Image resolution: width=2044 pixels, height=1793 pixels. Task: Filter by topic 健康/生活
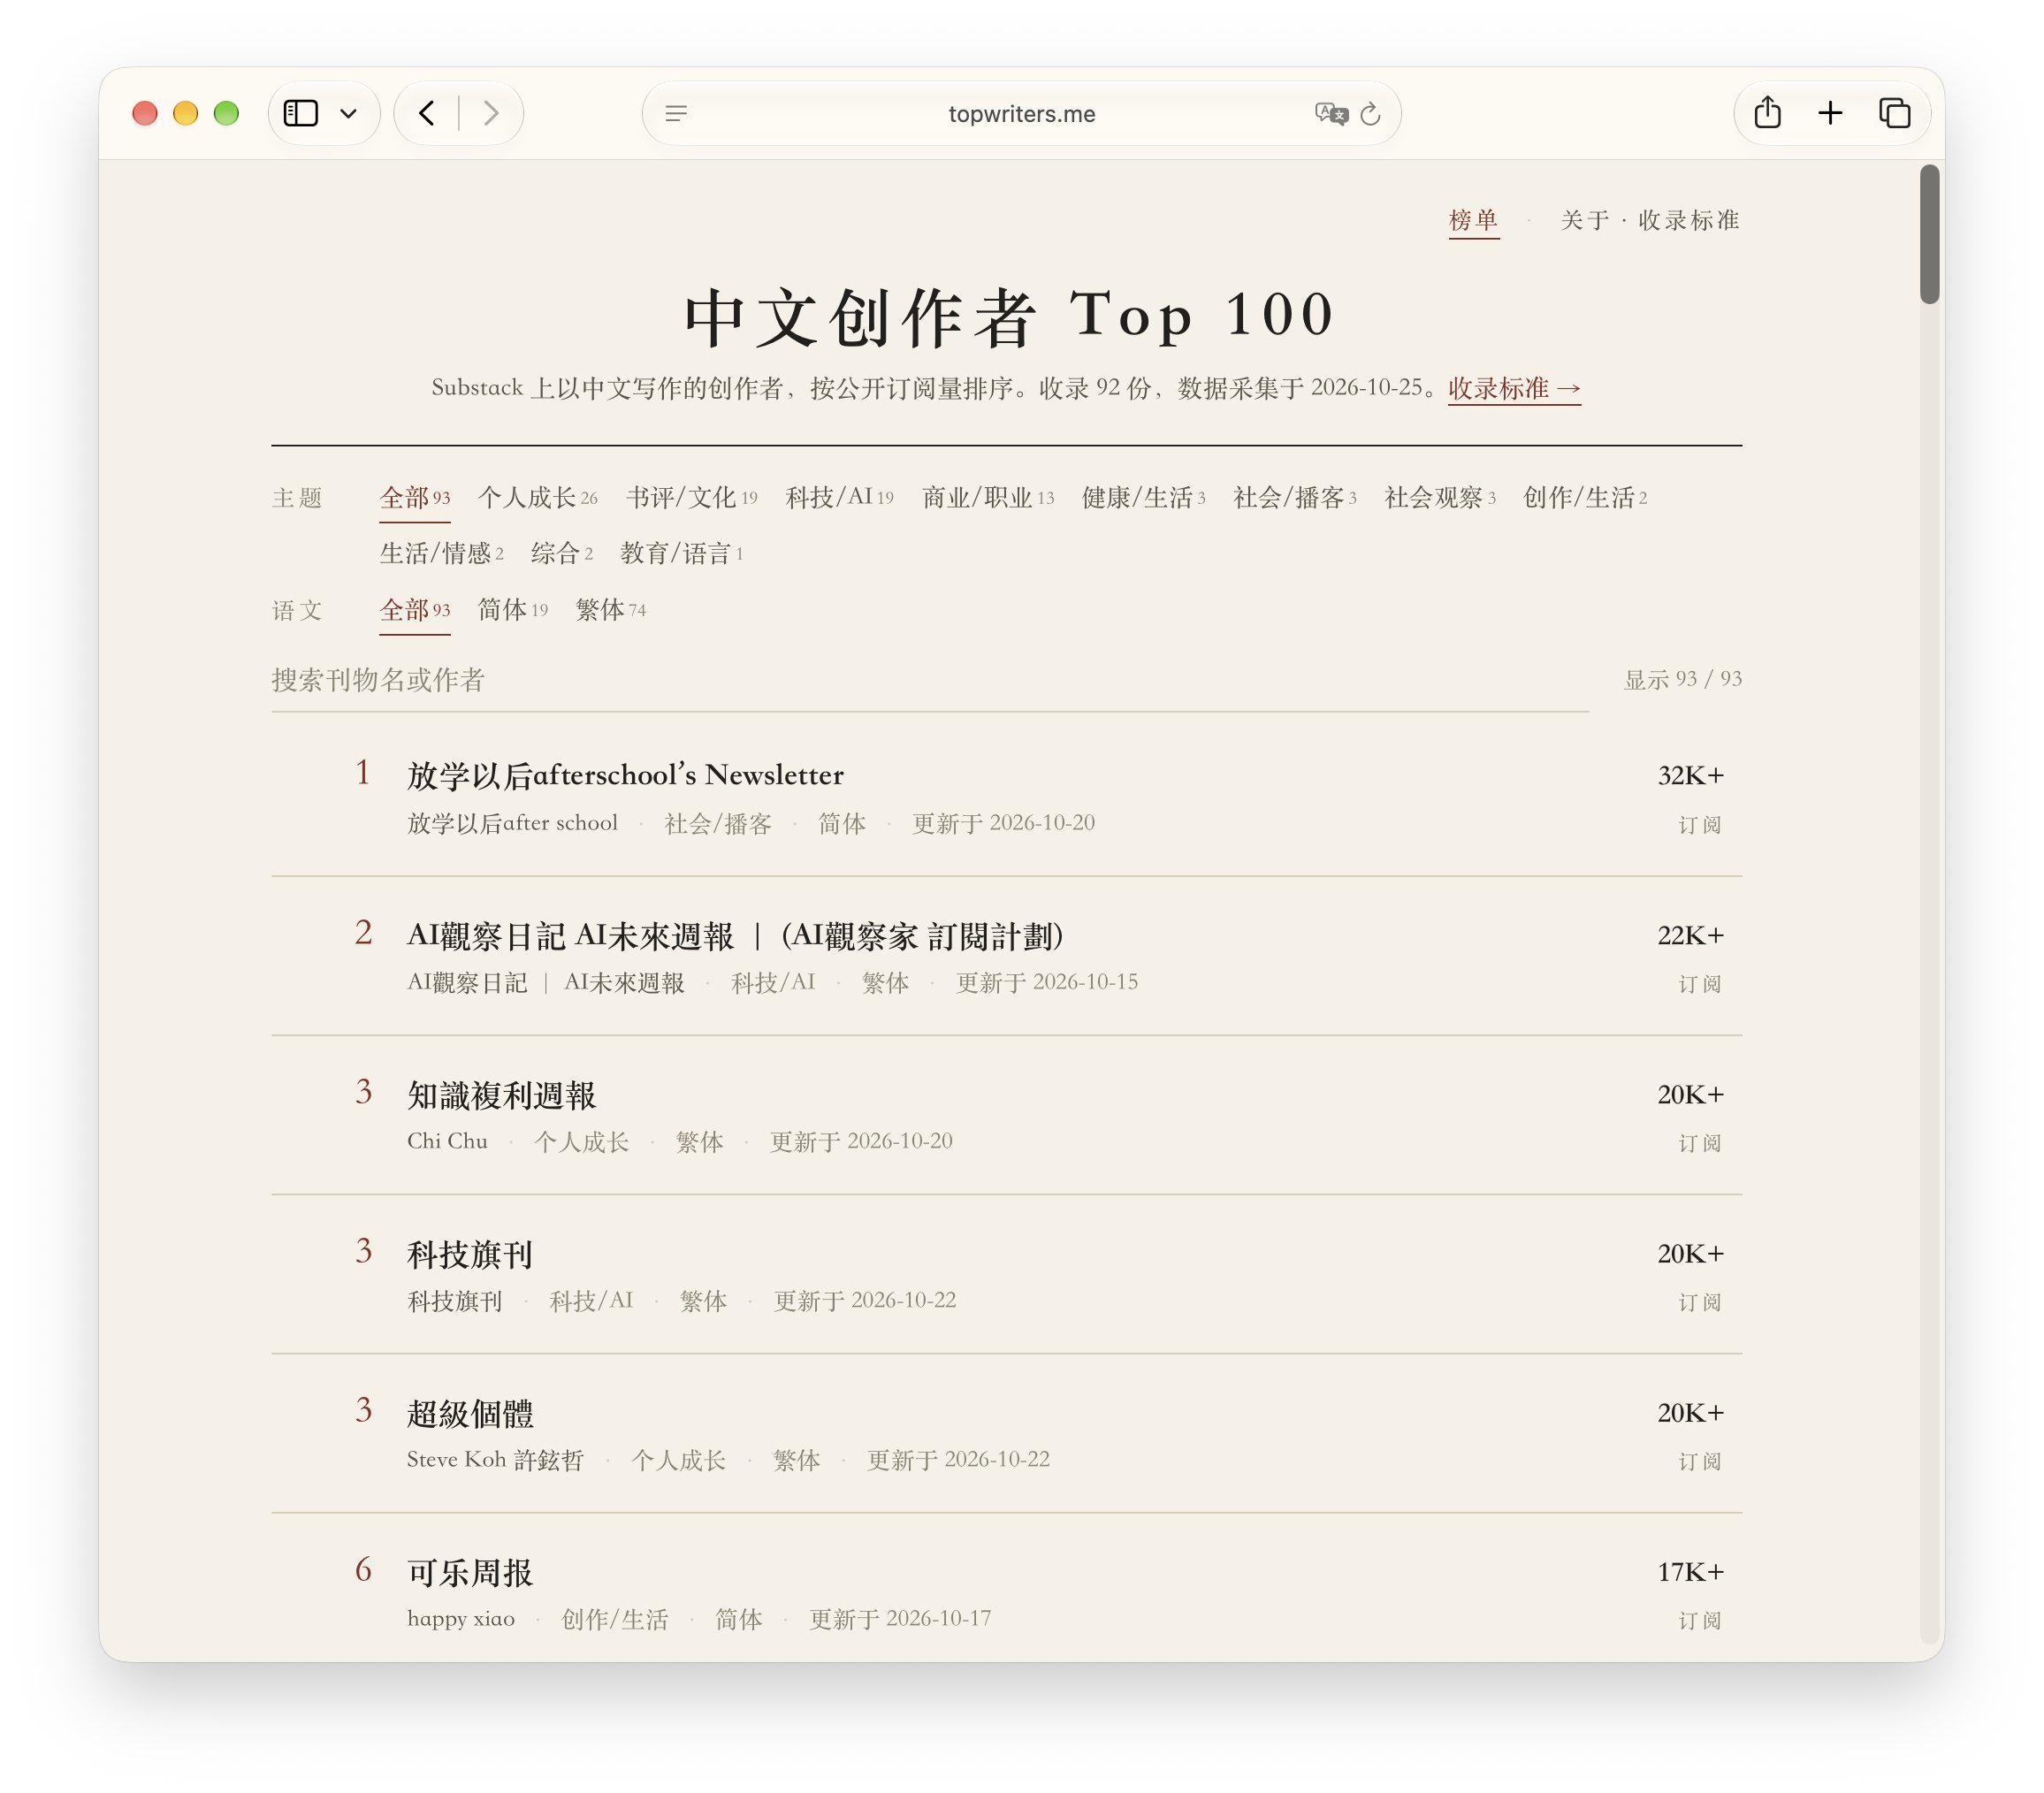(1143, 498)
